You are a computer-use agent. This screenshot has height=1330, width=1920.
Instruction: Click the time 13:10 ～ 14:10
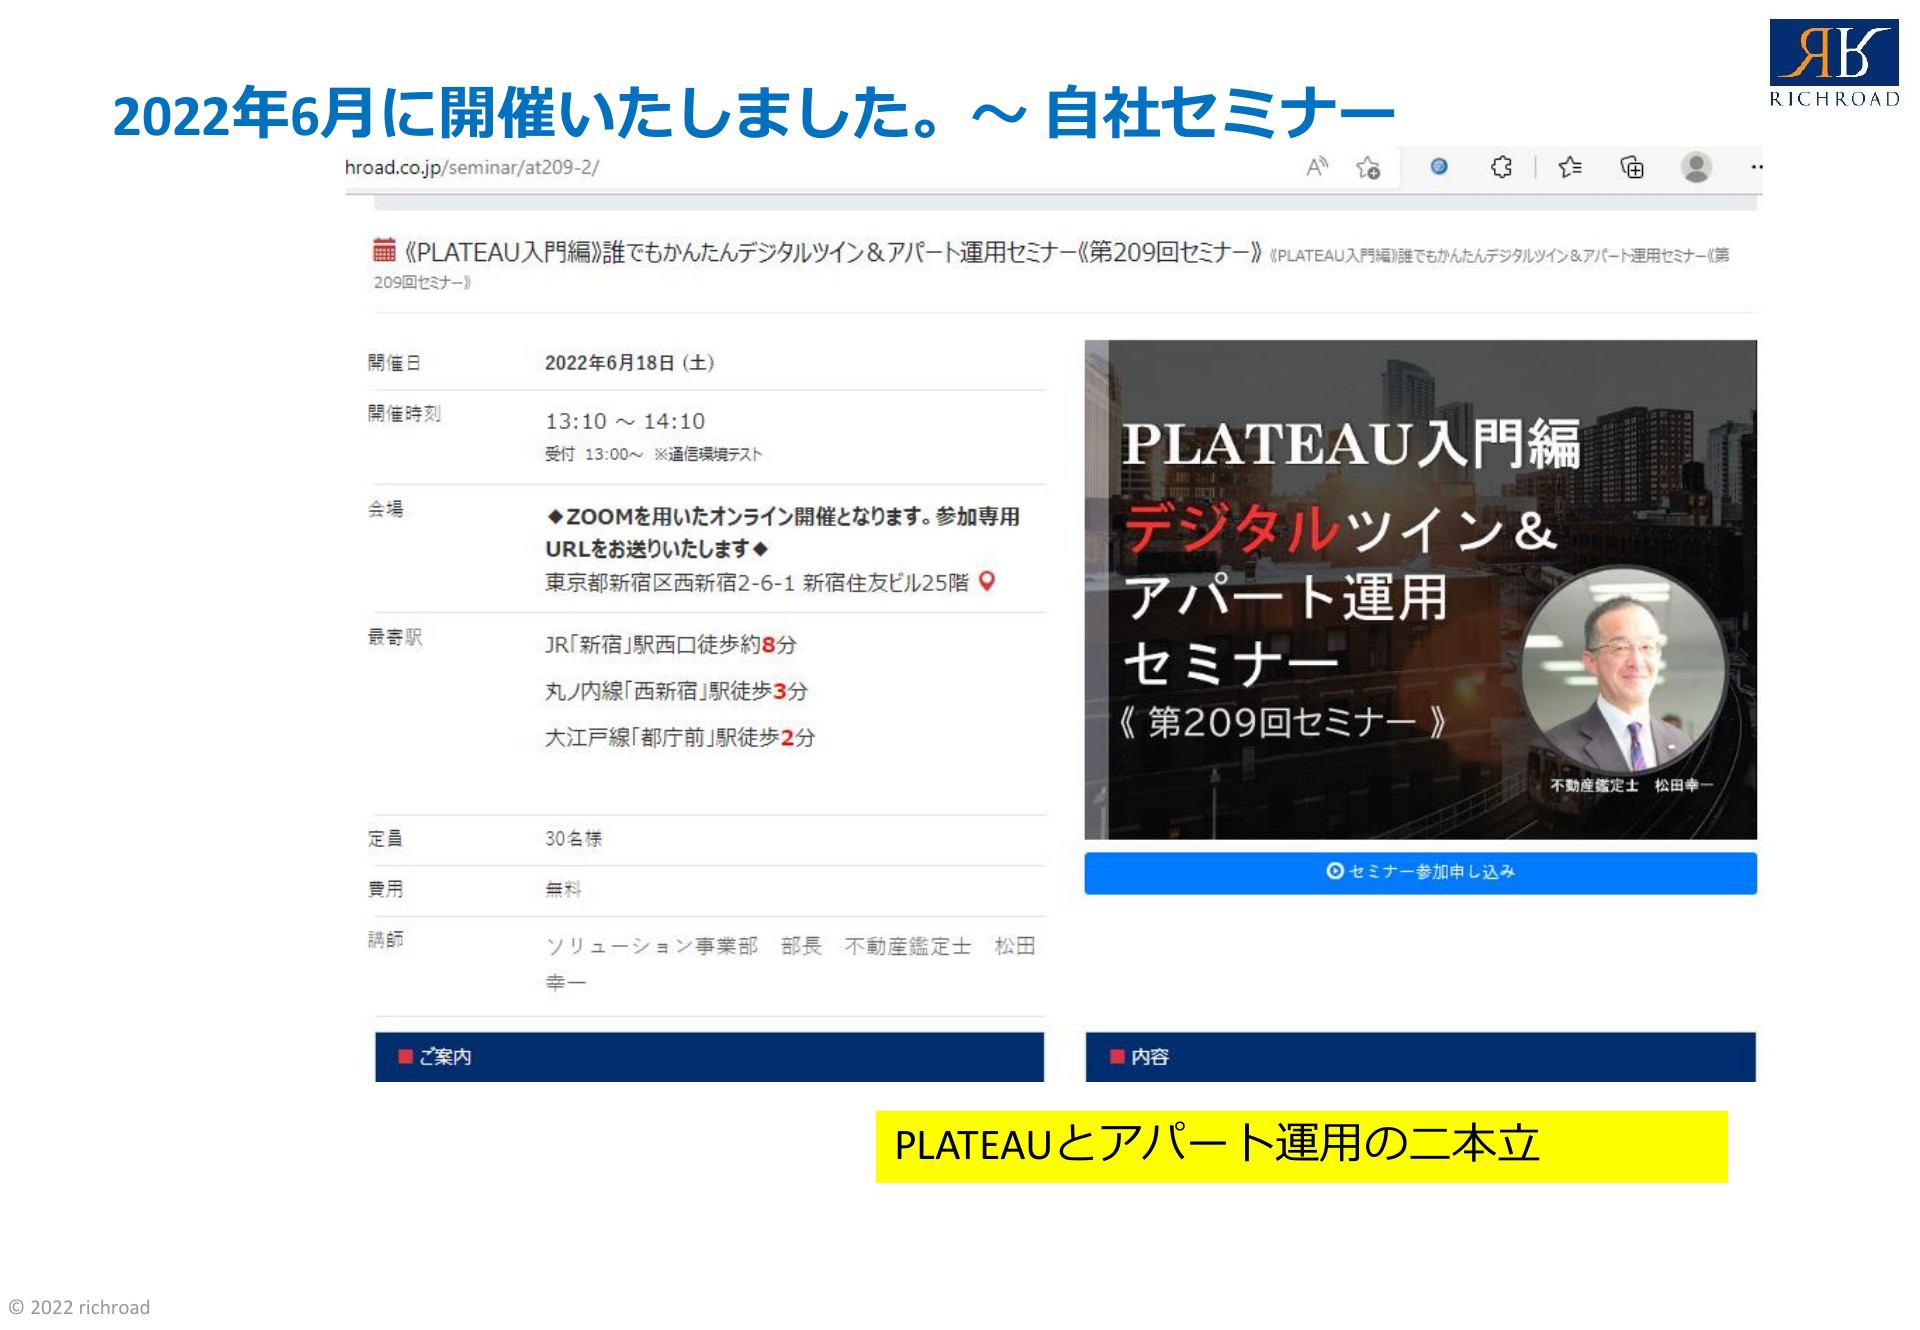[625, 421]
